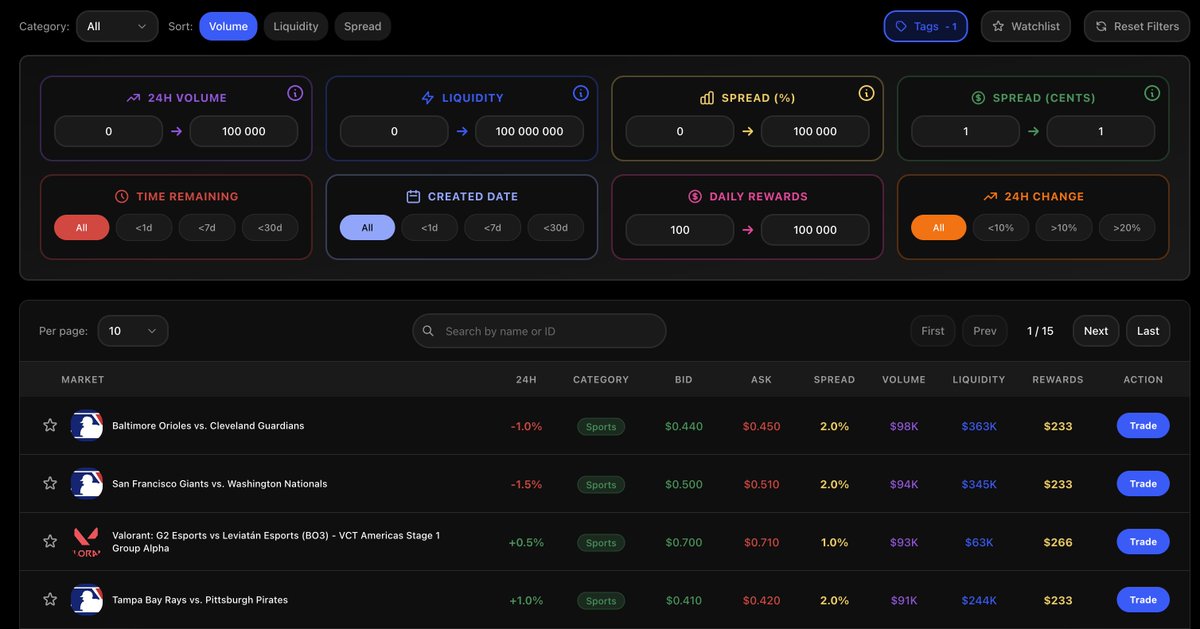Image resolution: width=1200 pixels, height=629 pixels.
Task: Select <7d under Time Remaining
Action: (x=207, y=228)
